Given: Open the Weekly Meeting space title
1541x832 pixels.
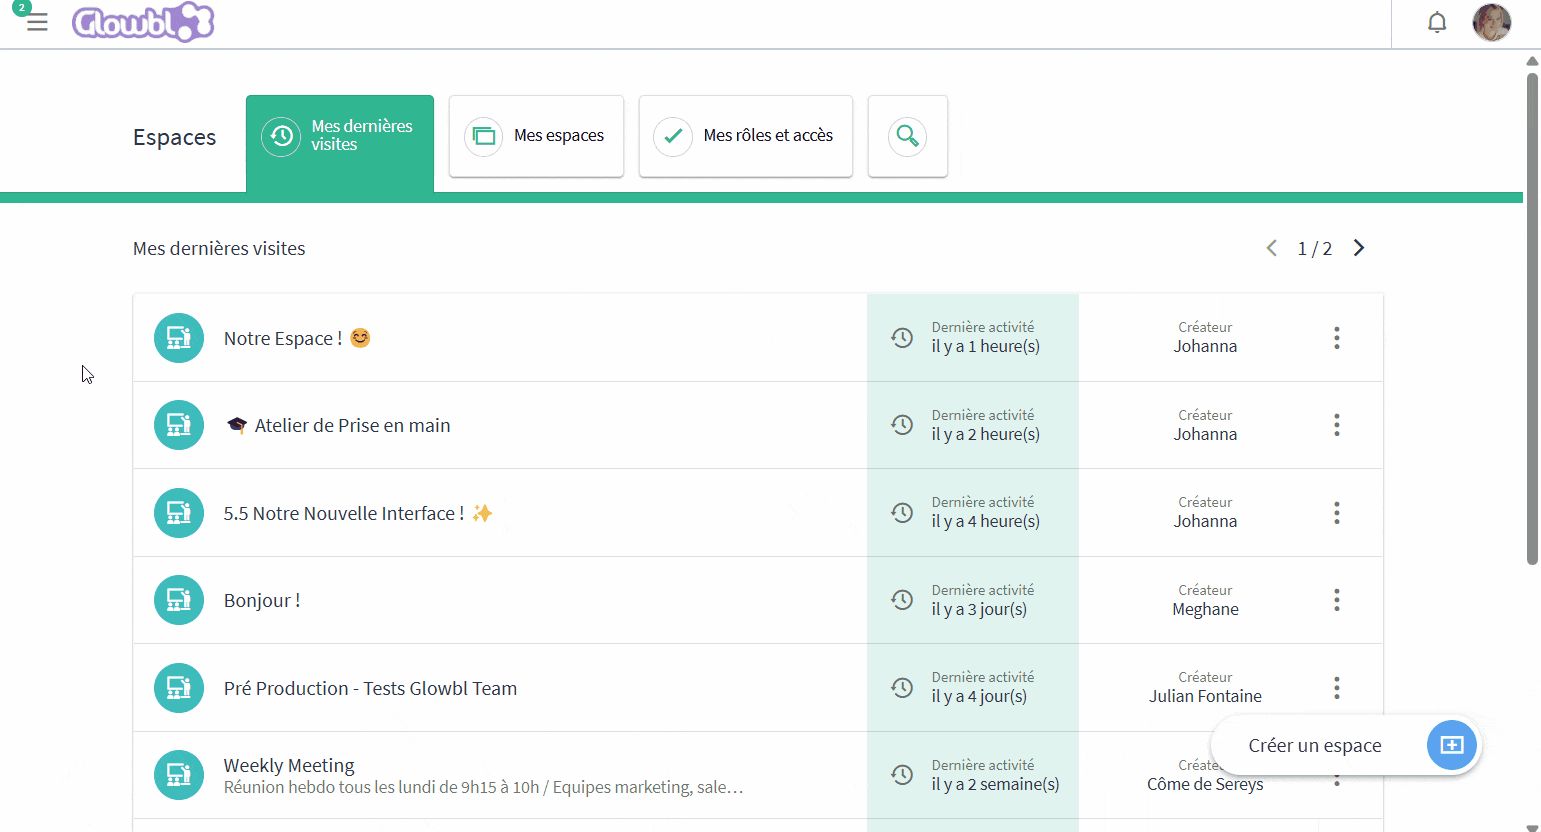Looking at the screenshot, I should pyautogui.click(x=289, y=765).
